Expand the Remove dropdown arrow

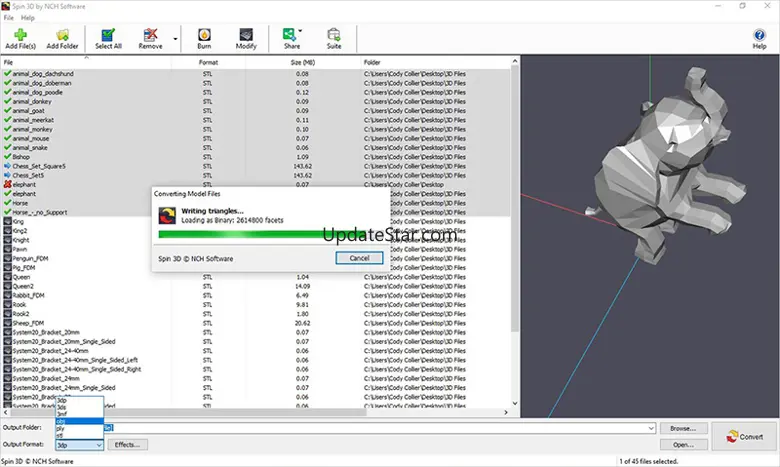coord(175,40)
